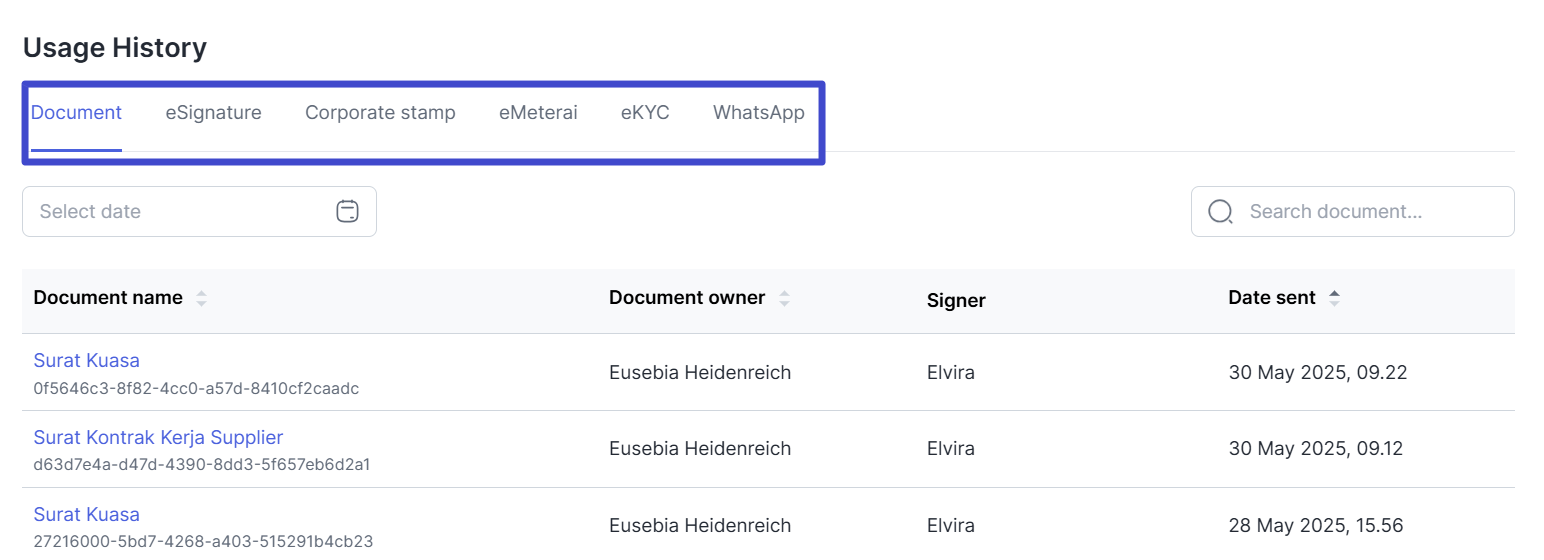Image resolution: width=1544 pixels, height=560 pixels.
Task: Click the Signer column header
Action: click(956, 300)
